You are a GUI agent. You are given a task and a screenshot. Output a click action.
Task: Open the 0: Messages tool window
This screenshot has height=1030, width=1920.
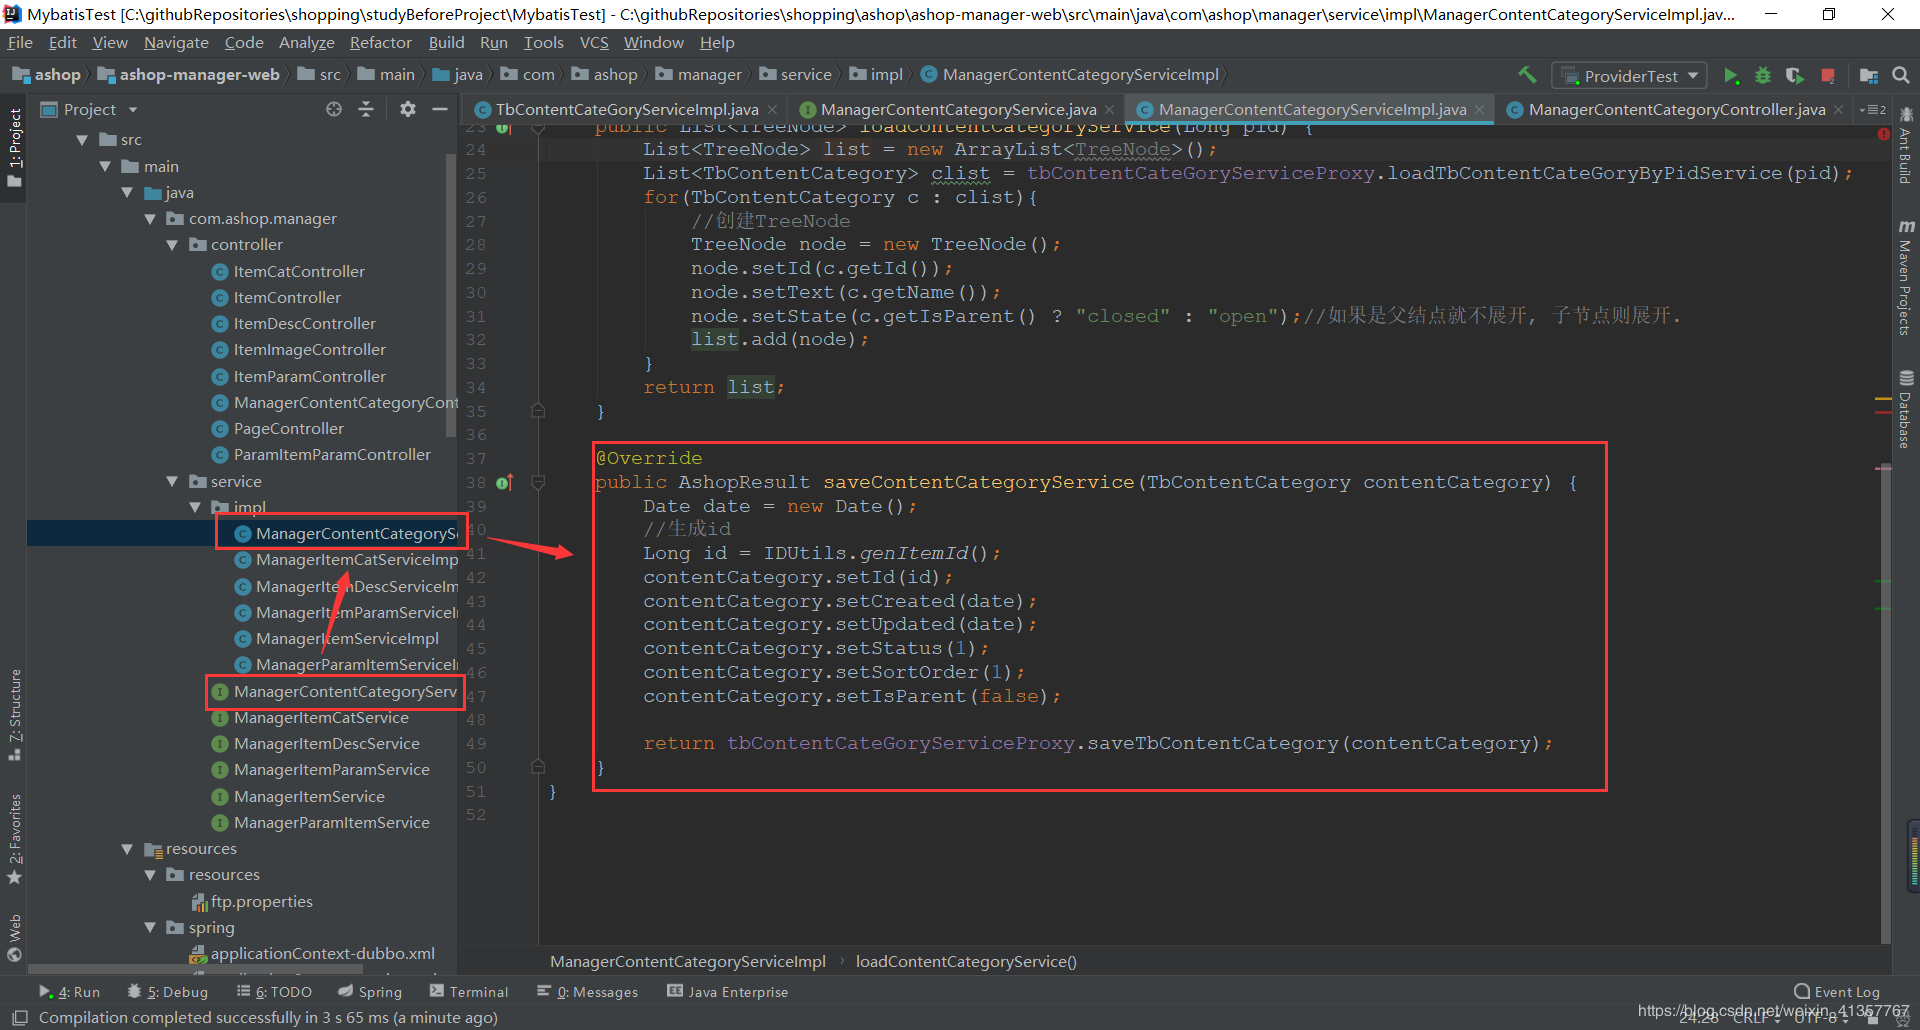point(587,992)
